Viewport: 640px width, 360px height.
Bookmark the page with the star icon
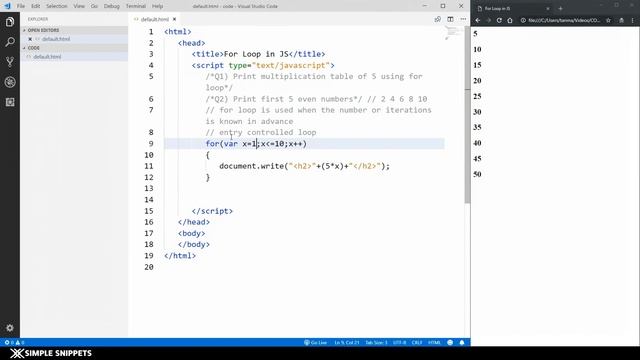(608, 20)
